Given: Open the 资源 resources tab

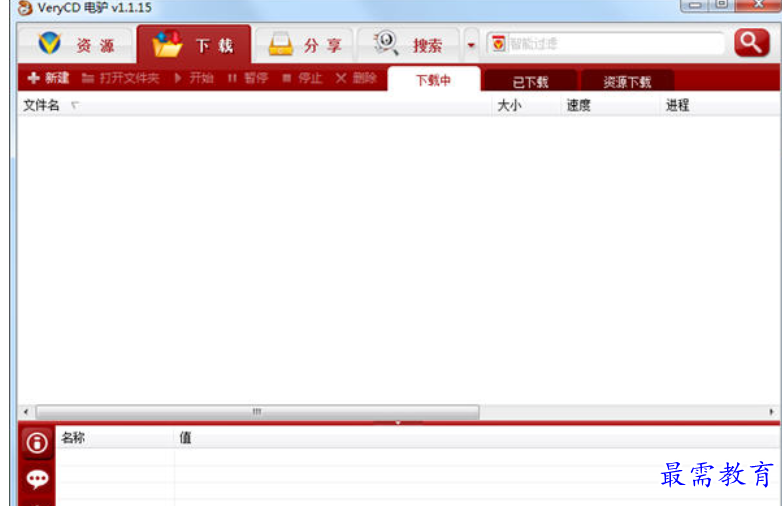Looking at the screenshot, I should click(76, 45).
